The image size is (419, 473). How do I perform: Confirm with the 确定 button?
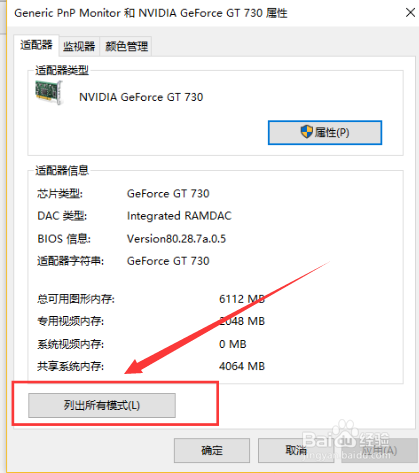[x=212, y=450]
